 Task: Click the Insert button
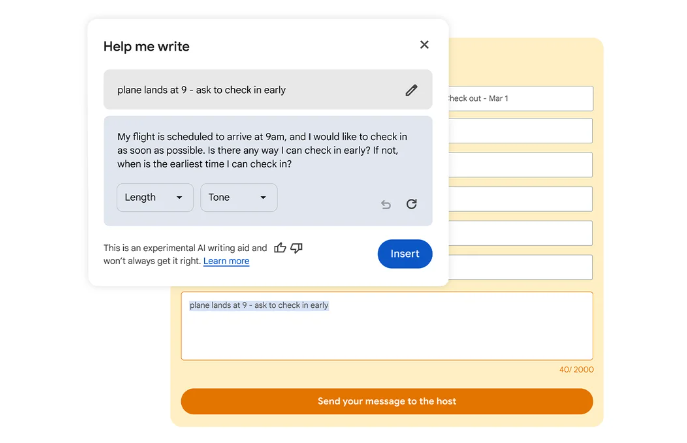coord(405,254)
